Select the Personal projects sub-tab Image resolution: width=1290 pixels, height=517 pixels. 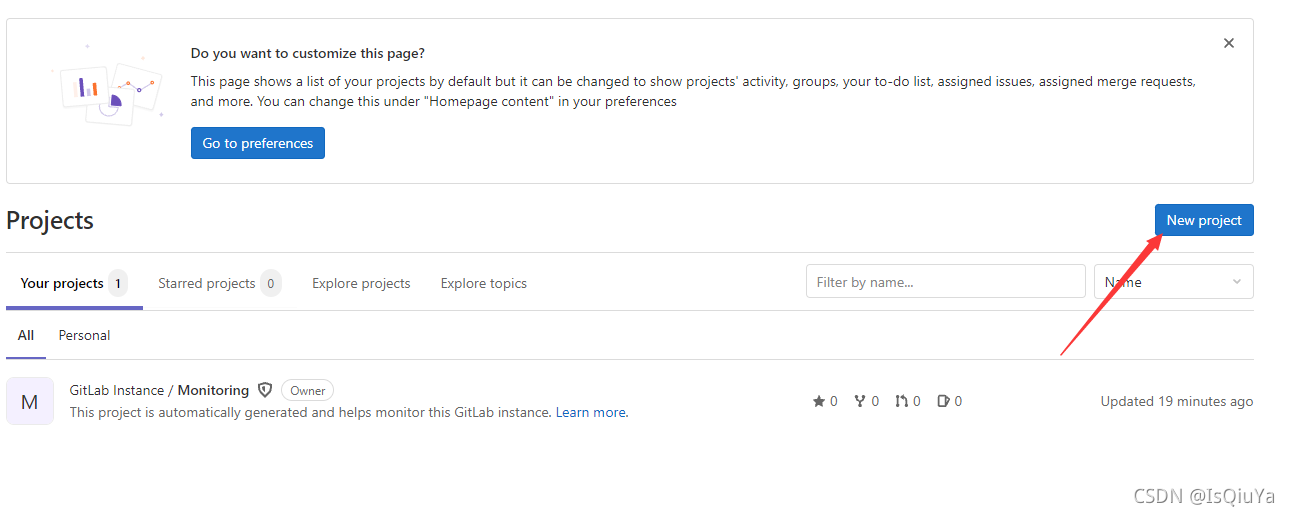[84, 335]
